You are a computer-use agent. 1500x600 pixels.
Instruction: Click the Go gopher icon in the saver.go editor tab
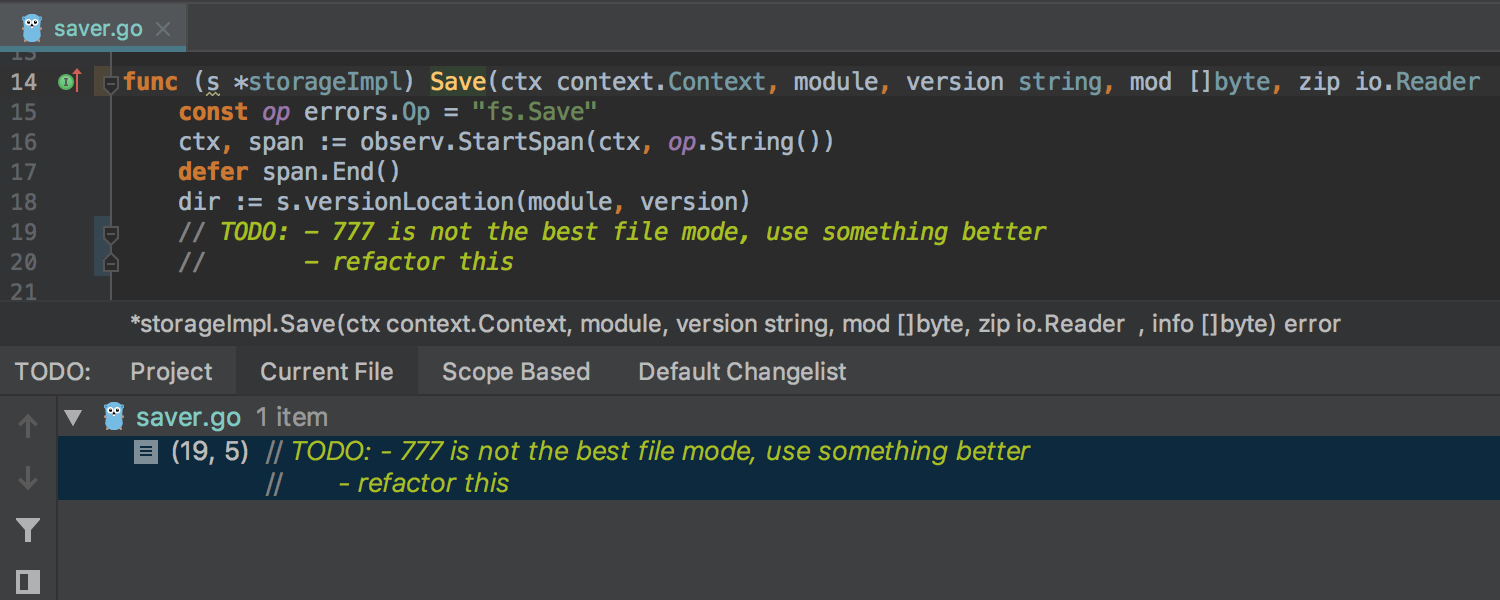(x=32, y=28)
